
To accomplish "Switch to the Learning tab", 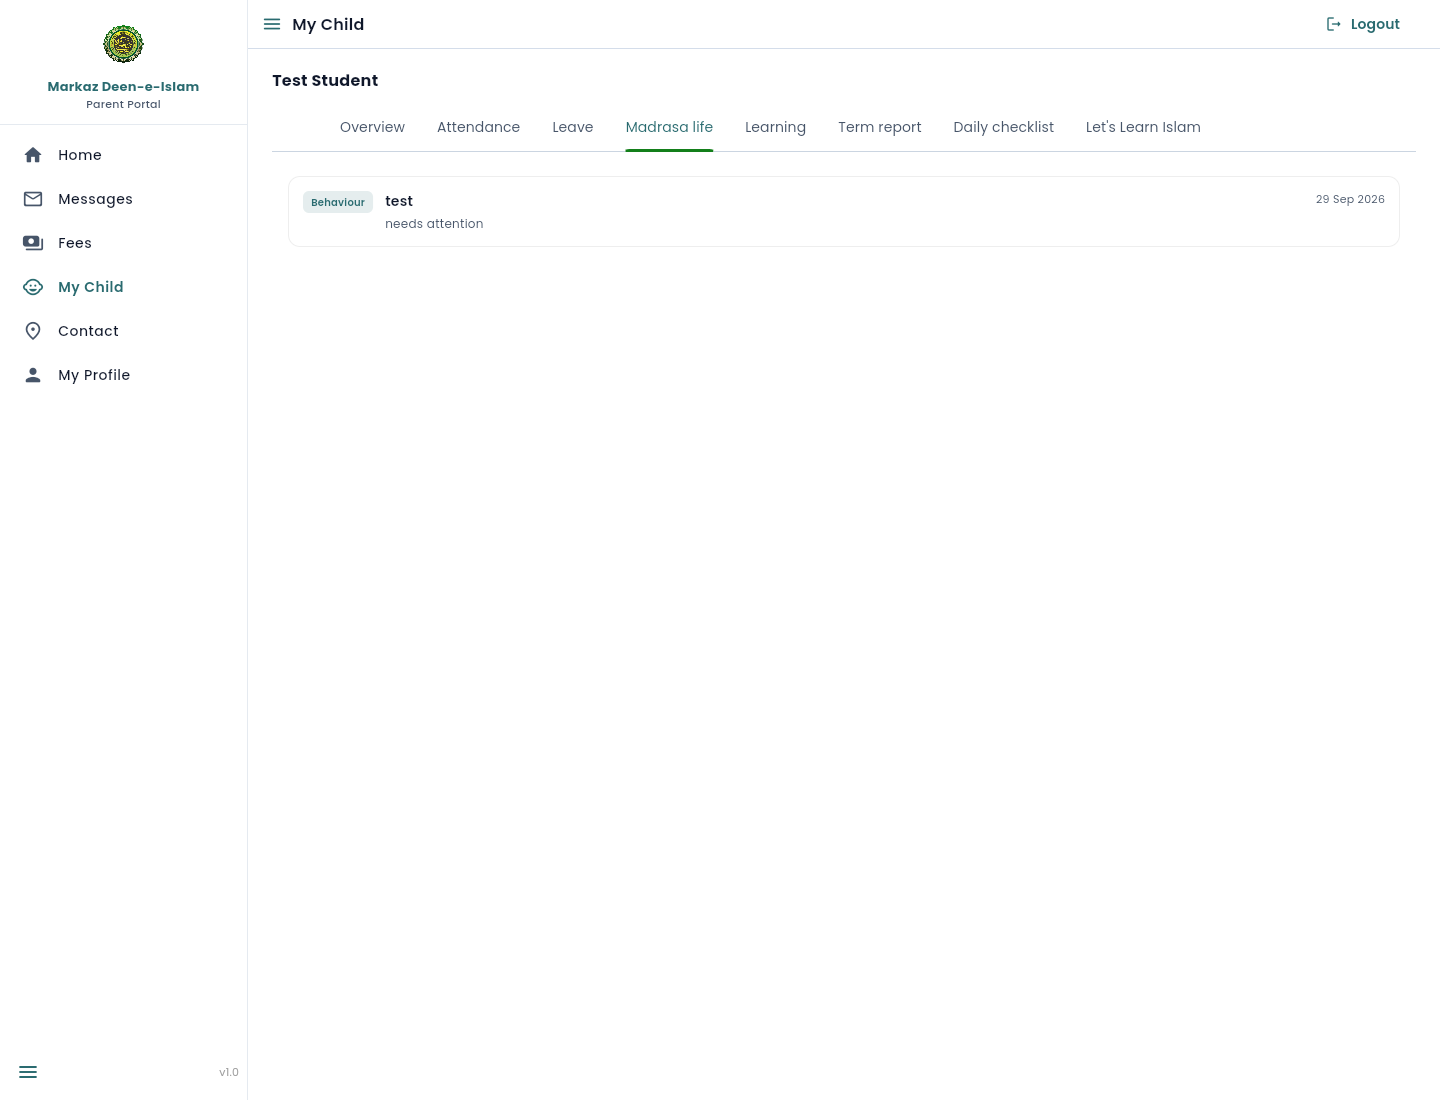I will click(x=775, y=127).
